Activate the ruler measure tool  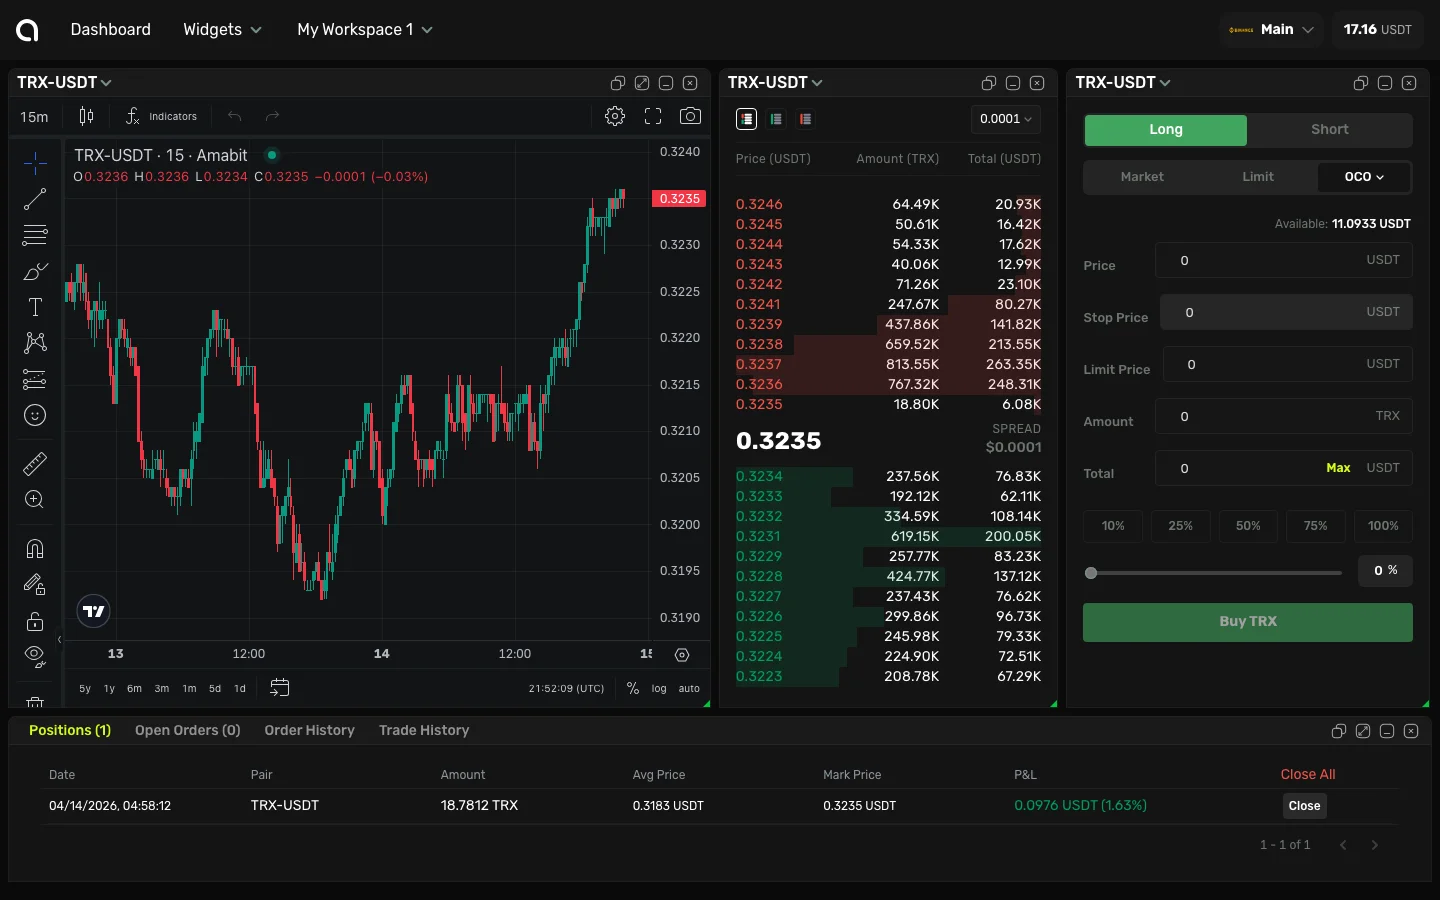tap(34, 463)
